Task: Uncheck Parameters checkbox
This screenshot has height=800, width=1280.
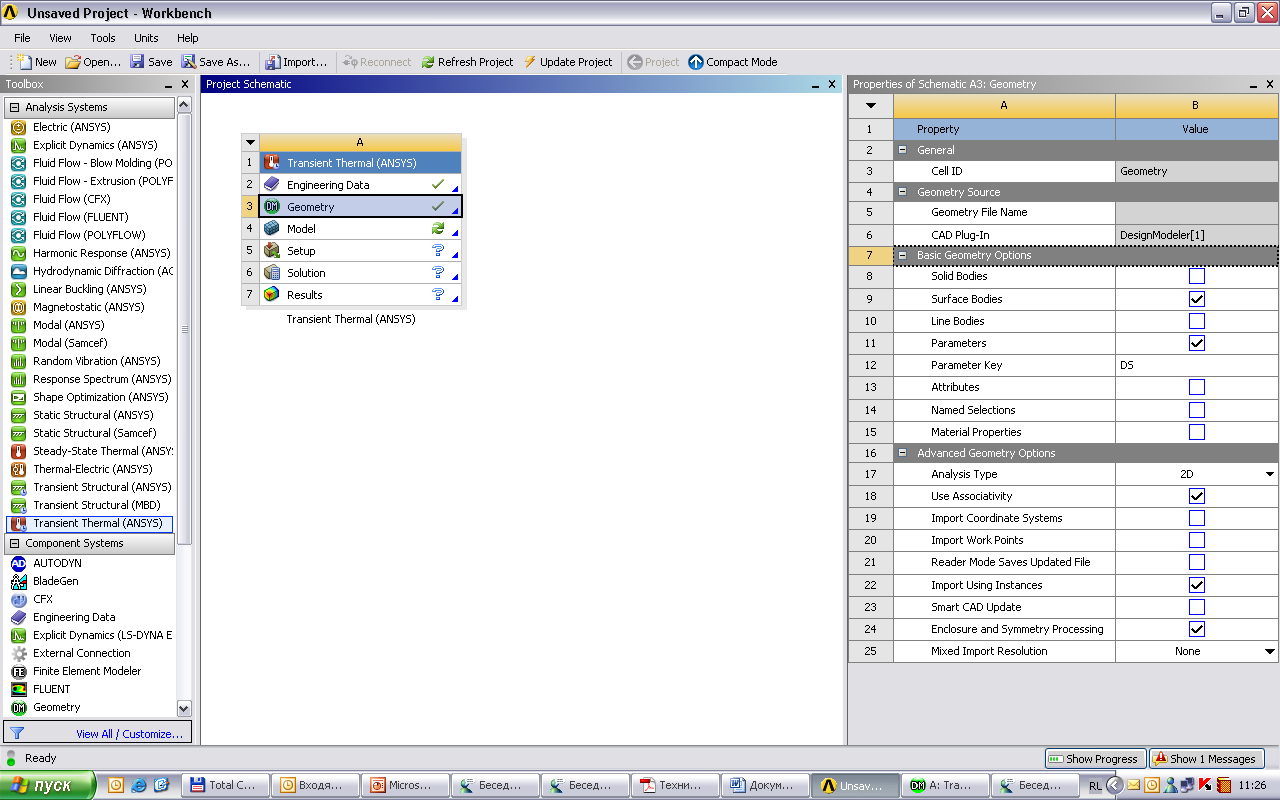Action: coord(1197,343)
